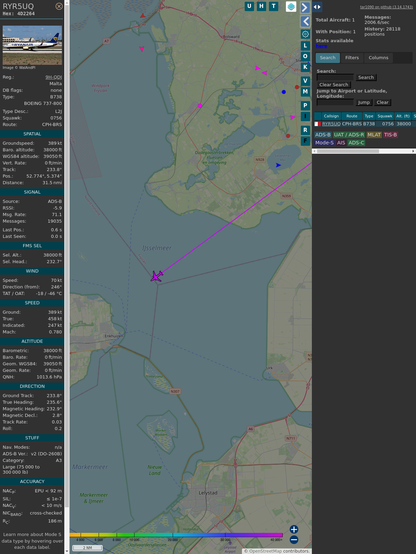Toggle the Mode-S source filter
416x554 pixels.
324,143
